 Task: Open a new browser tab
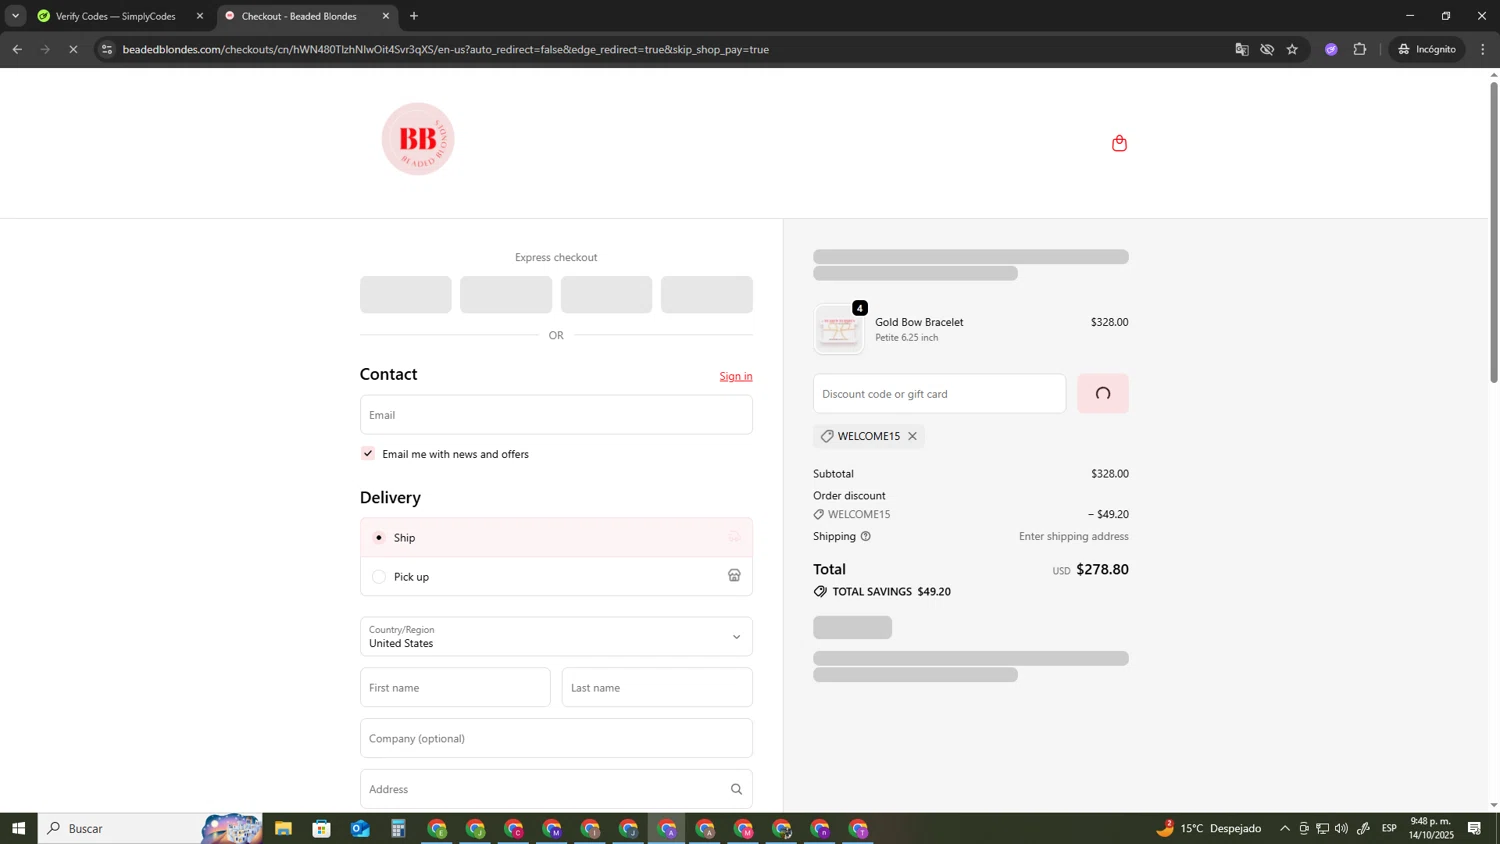pos(414,16)
